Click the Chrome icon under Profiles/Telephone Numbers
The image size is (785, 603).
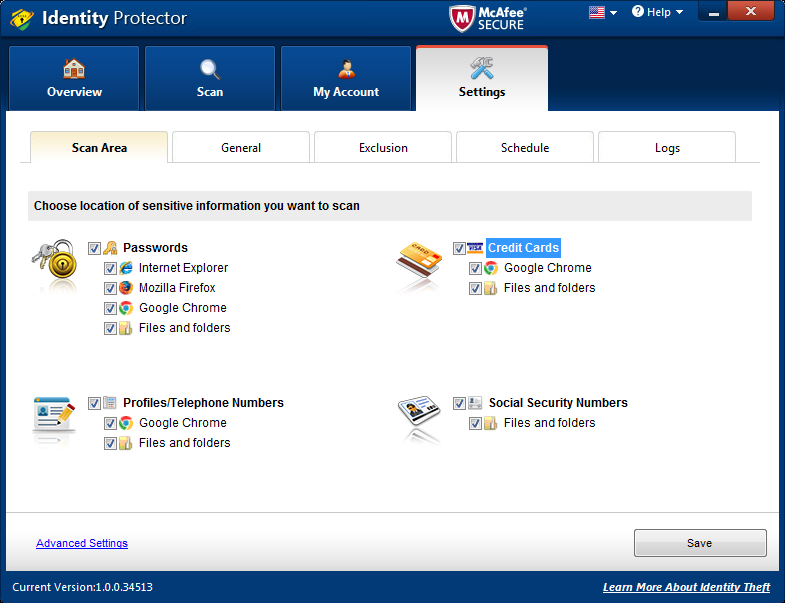126,423
